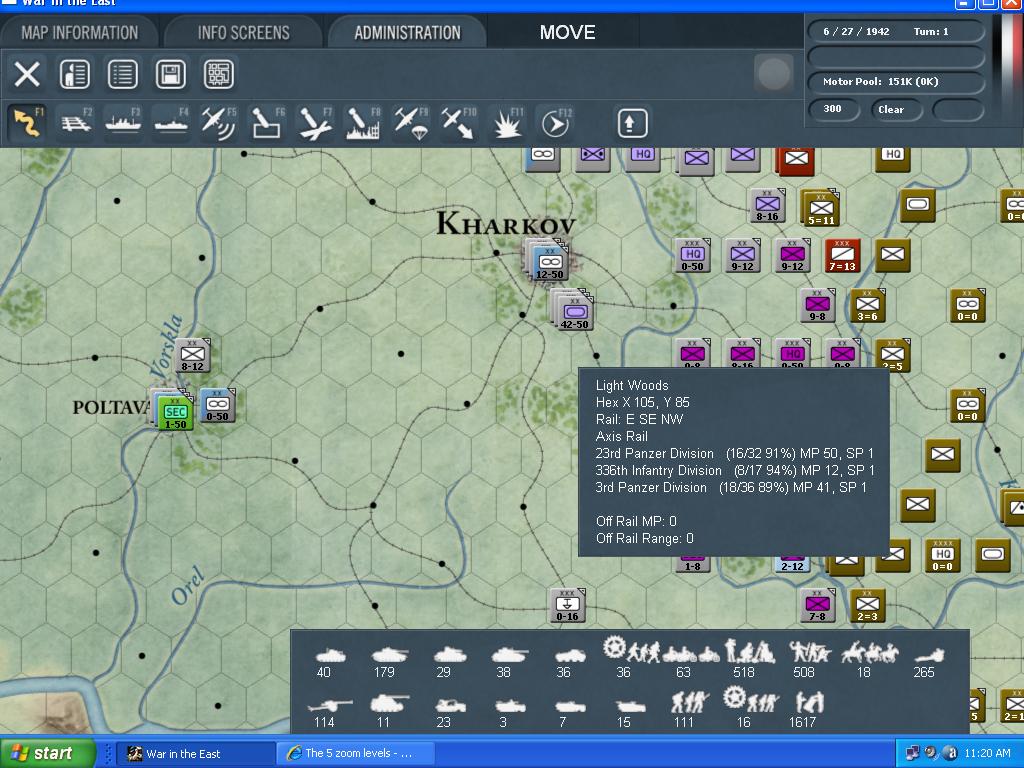Click the 23rd Panzer Division tooltip line
1024x768 pixels.
coord(734,453)
